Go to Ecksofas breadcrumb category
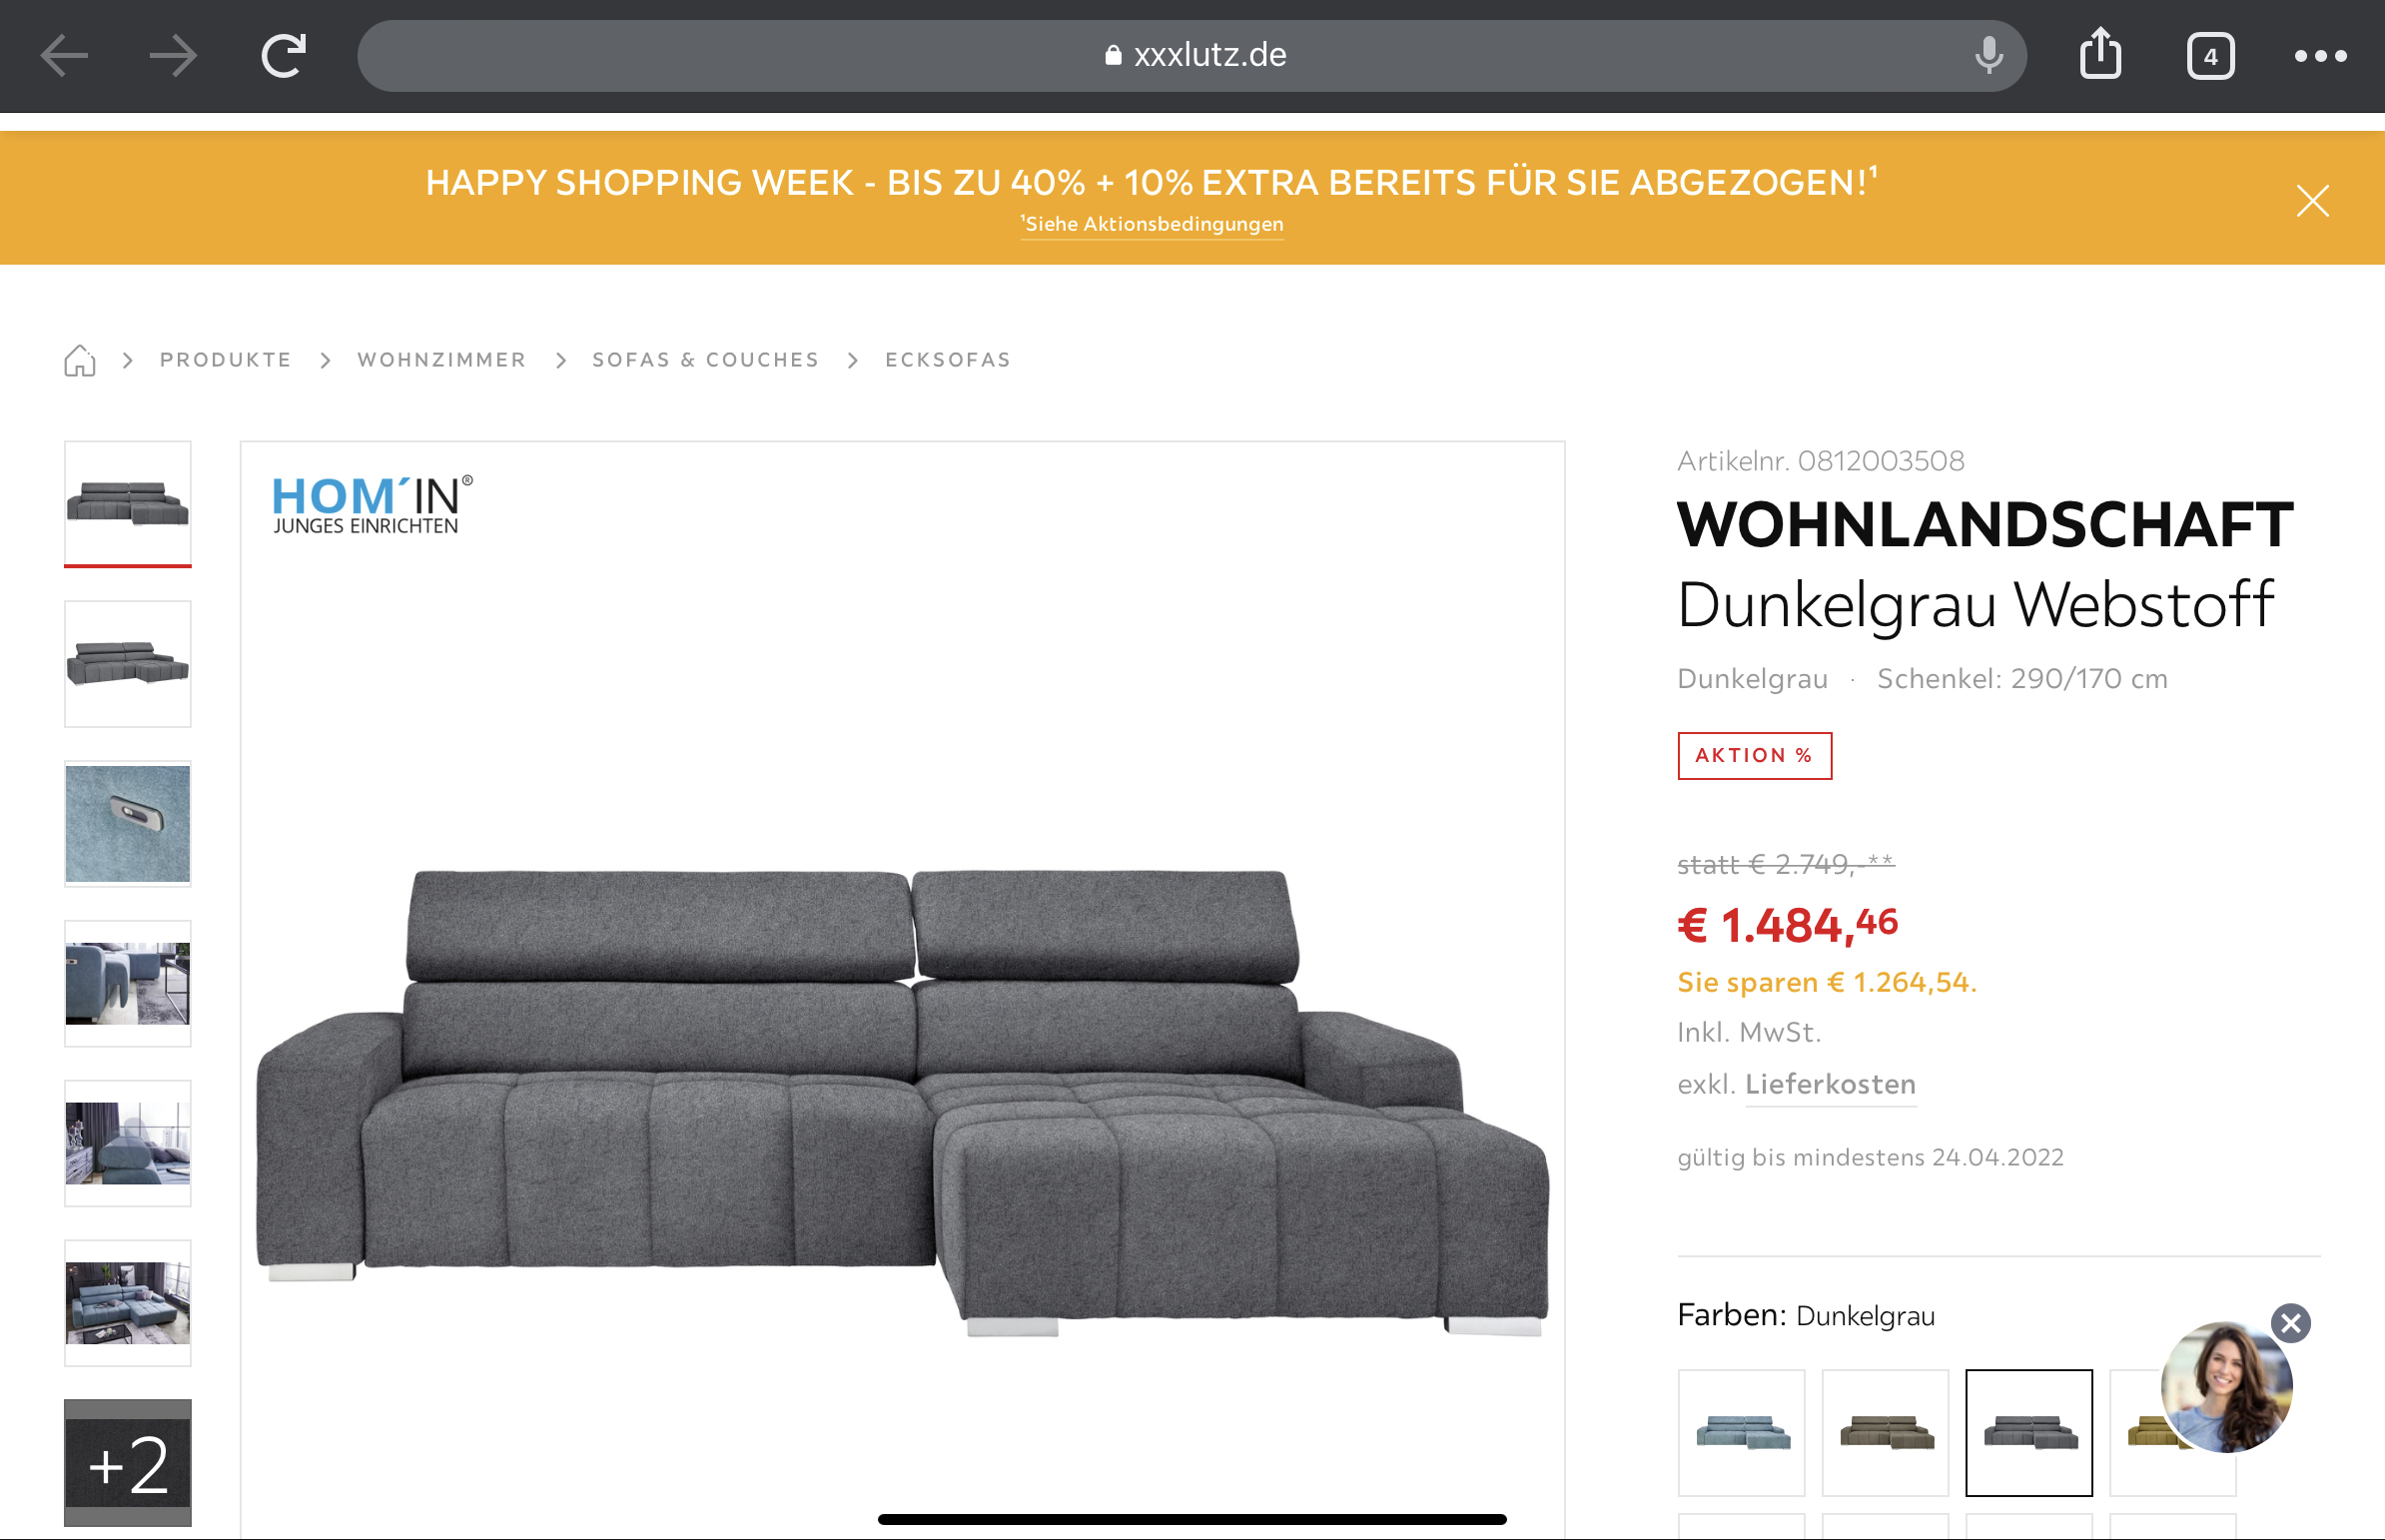The image size is (2385, 1540). 947,360
